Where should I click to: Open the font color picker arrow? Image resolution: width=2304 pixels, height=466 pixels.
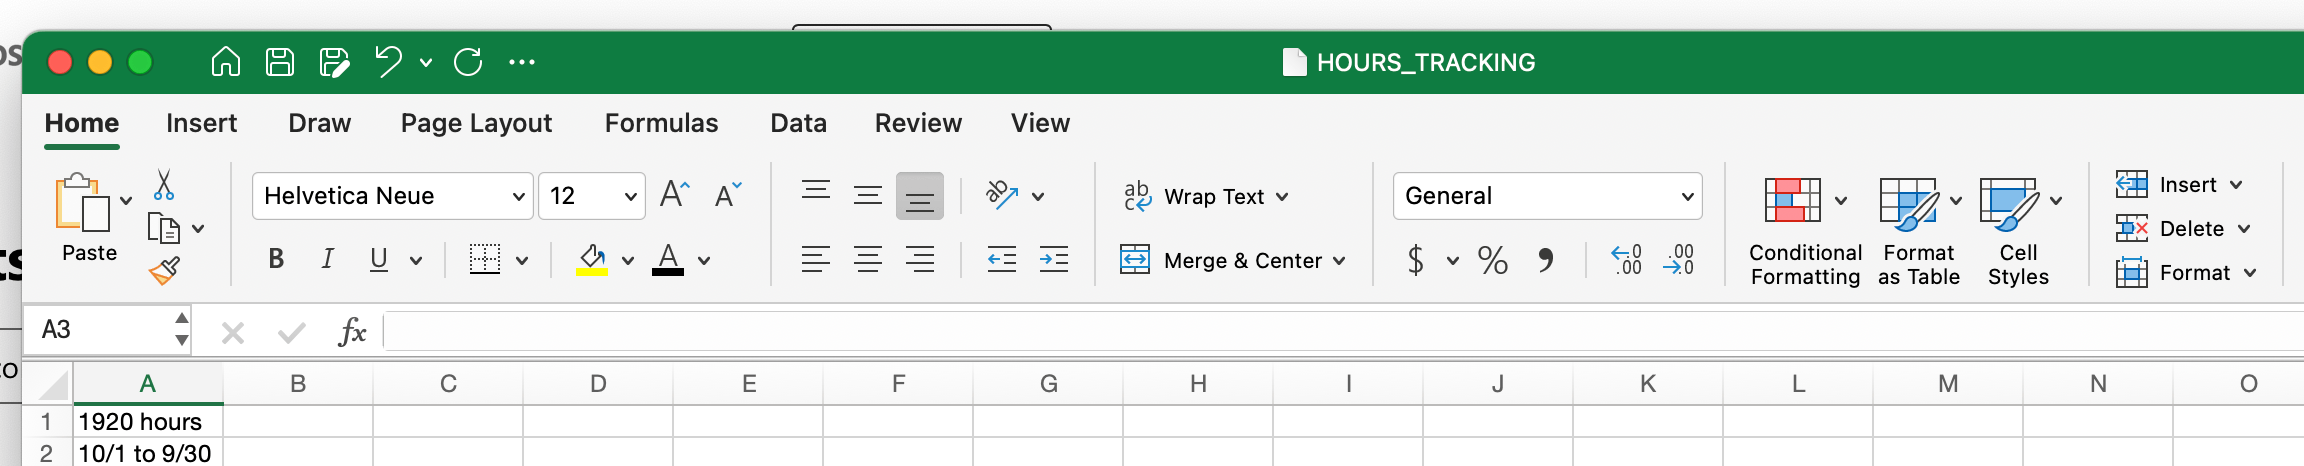coord(704,261)
